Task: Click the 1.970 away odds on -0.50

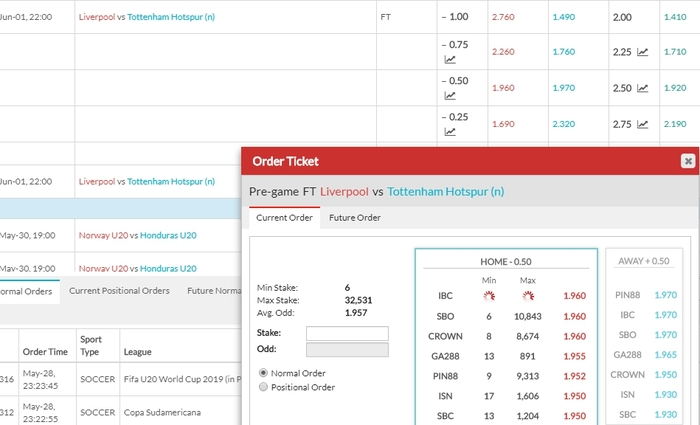Action: coord(563,88)
